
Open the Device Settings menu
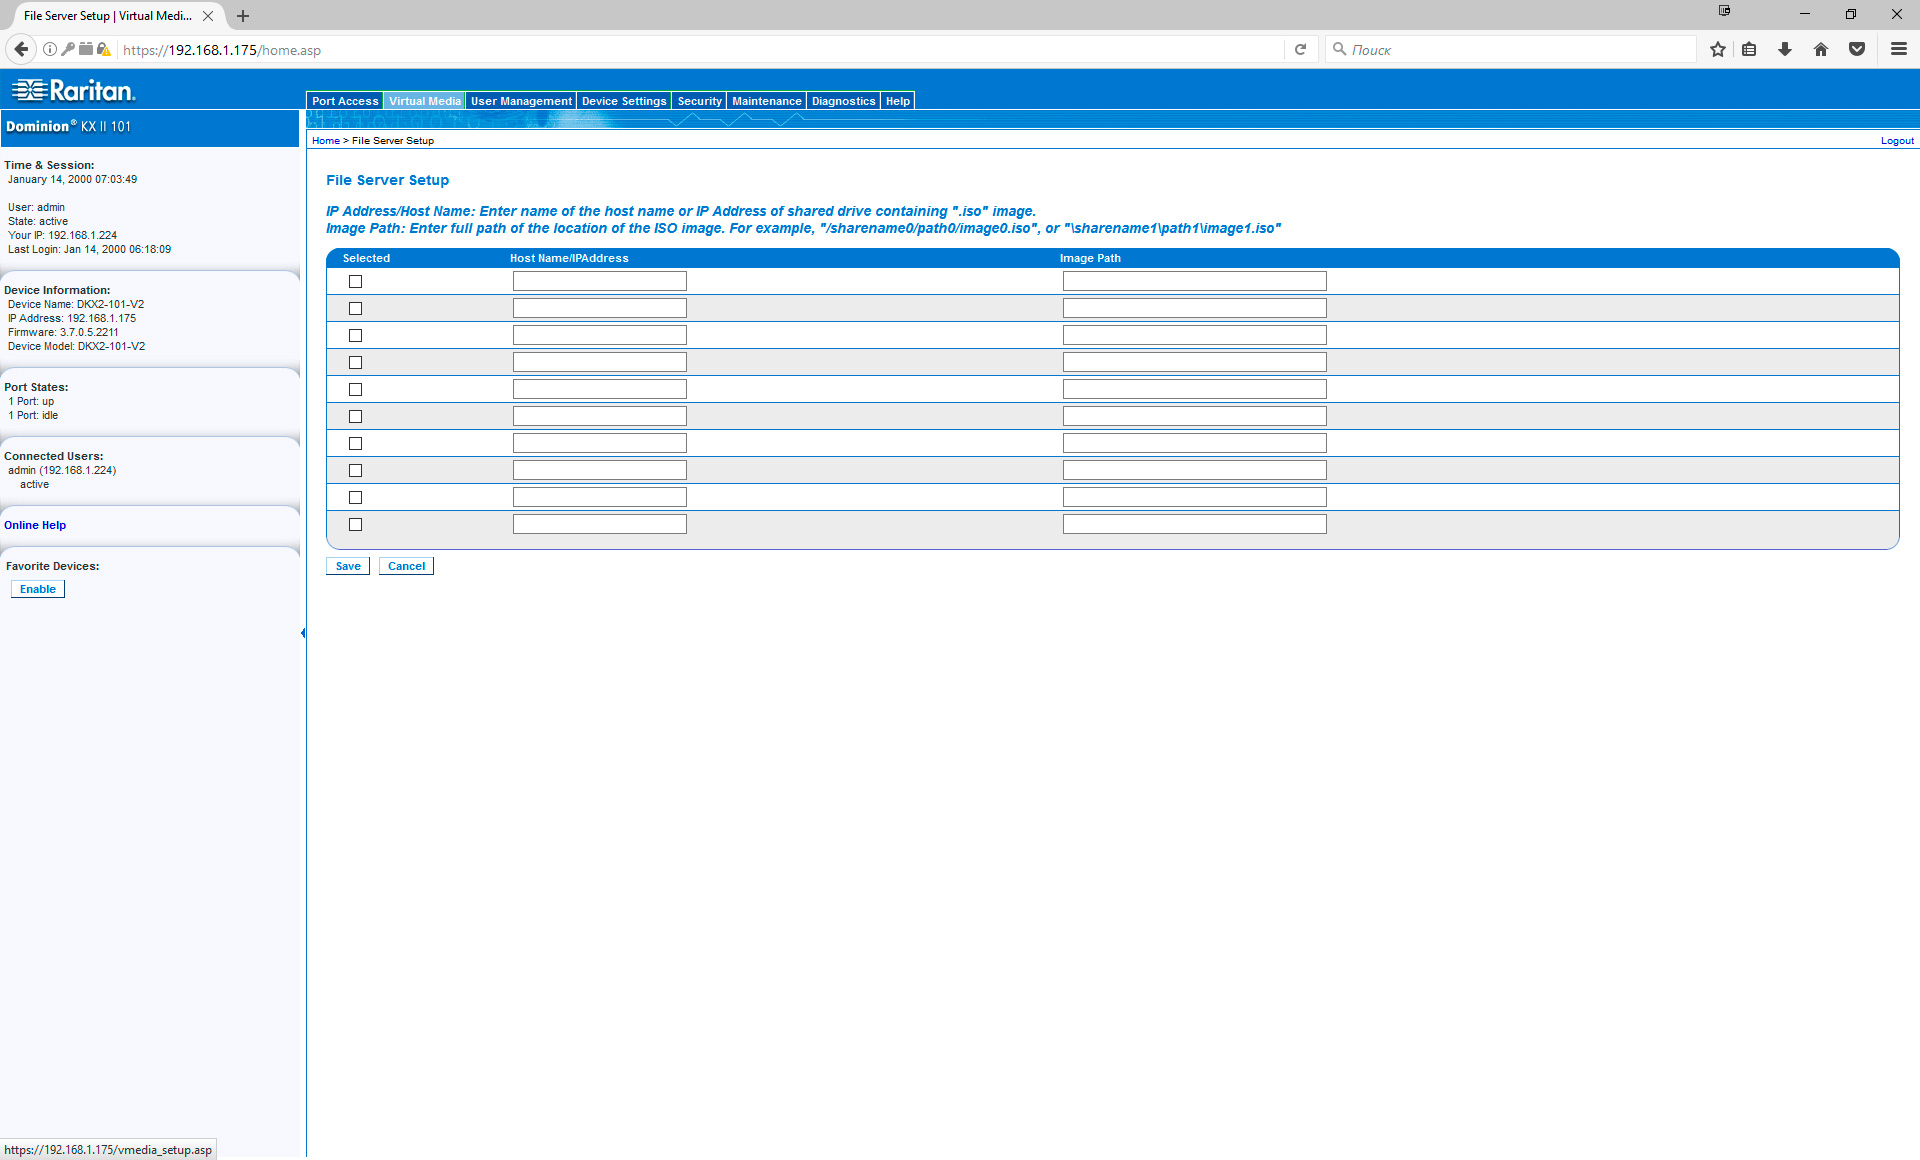pyautogui.click(x=623, y=101)
